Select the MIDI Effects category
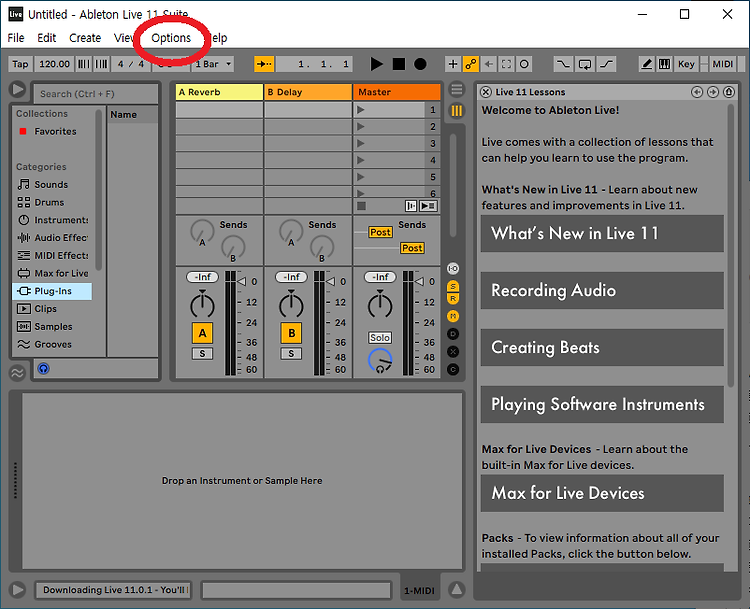This screenshot has height=609, width=750. point(53,255)
